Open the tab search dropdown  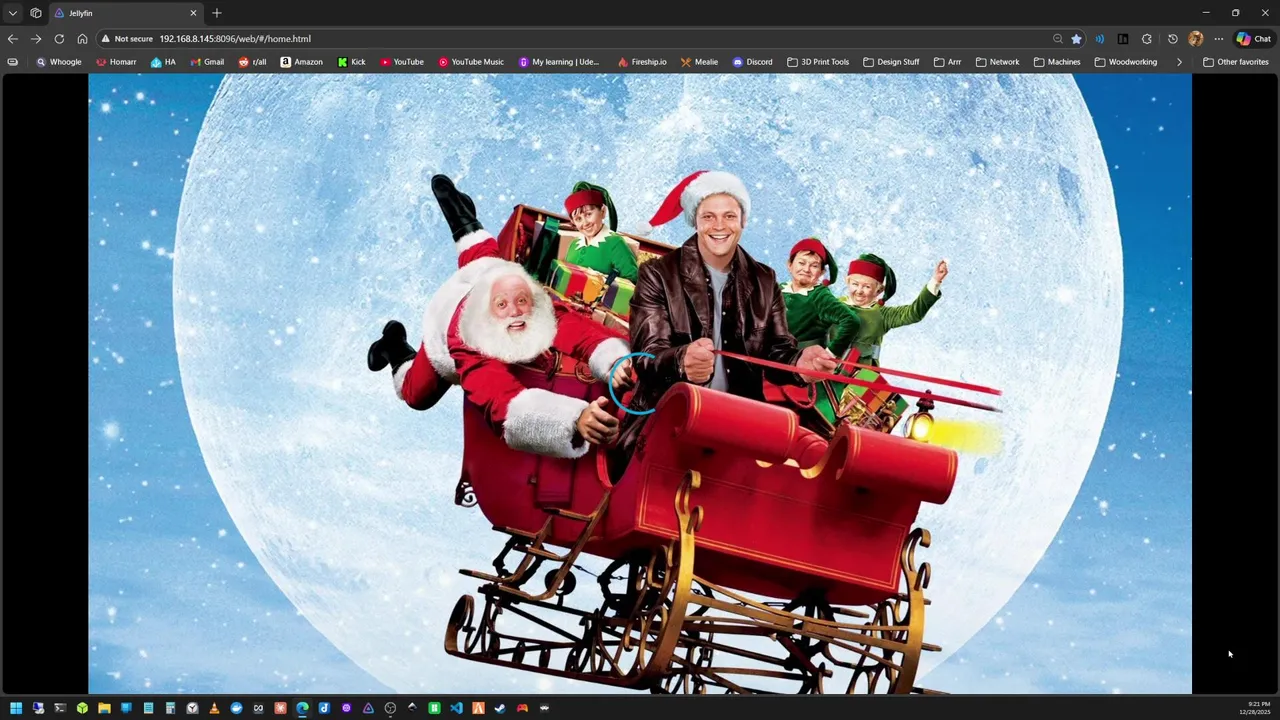pyautogui.click(x=12, y=13)
